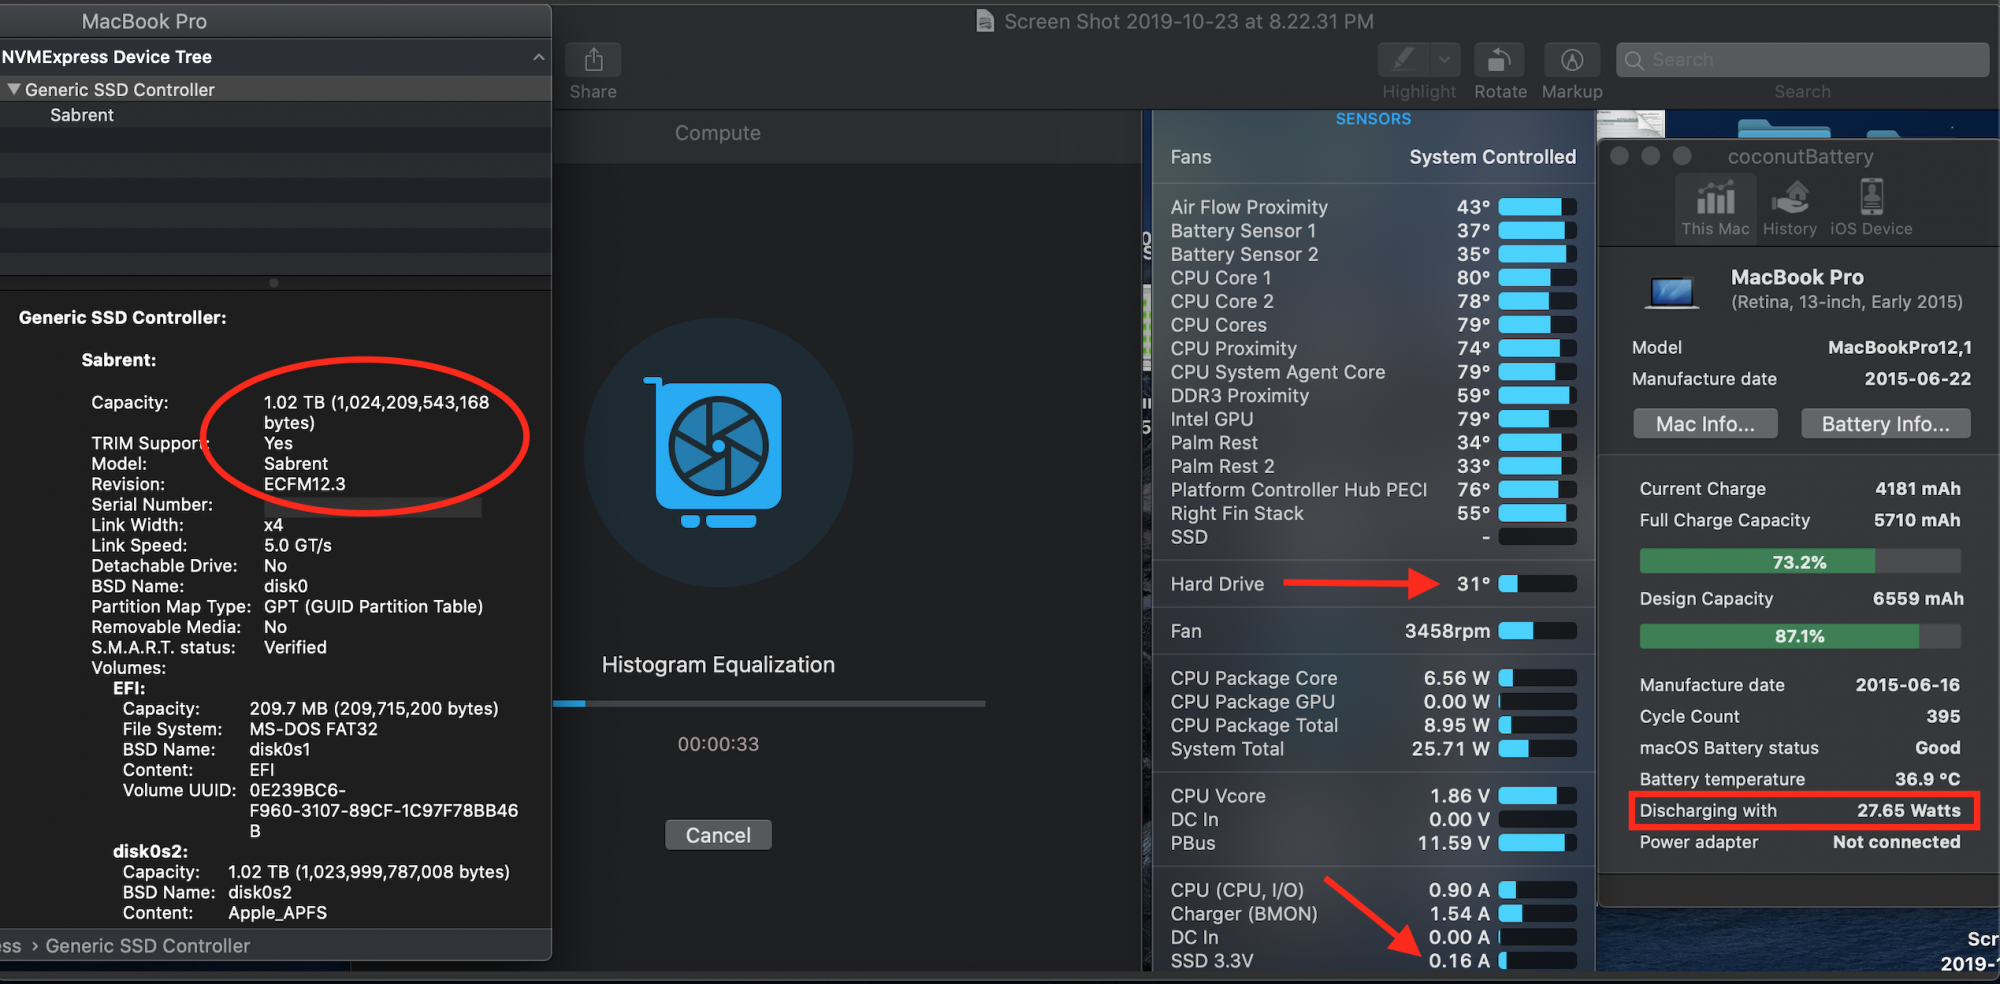The width and height of the screenshot is (2000, 984).
Task: Select the CPU Vcore voltage row
Action: 1373,796
